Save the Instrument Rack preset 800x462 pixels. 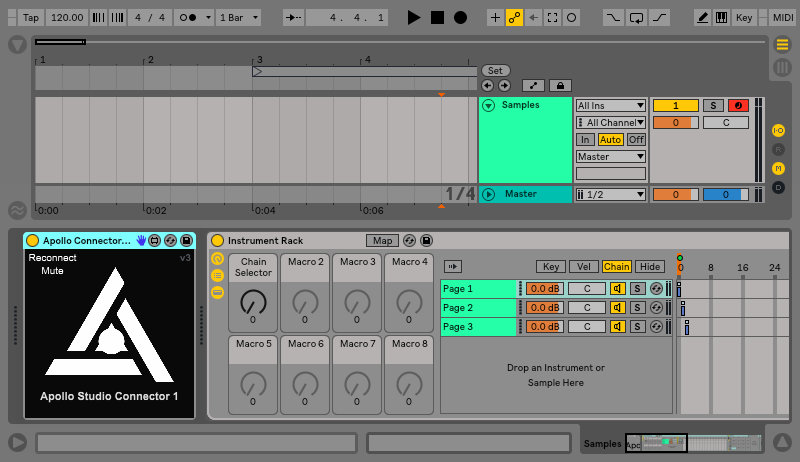pos(427,241)
